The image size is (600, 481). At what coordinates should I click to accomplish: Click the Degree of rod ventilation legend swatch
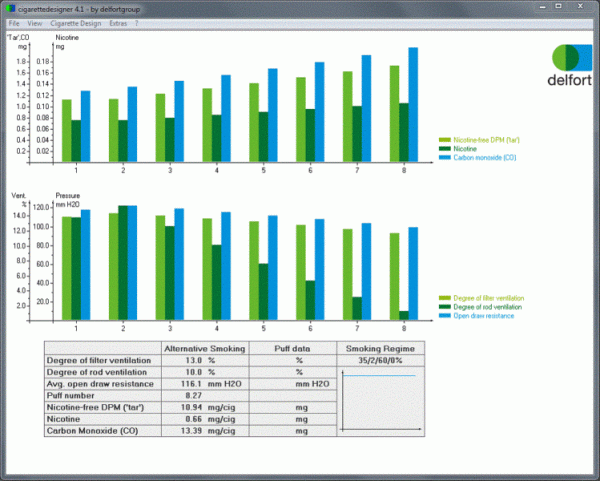point(445,307)
